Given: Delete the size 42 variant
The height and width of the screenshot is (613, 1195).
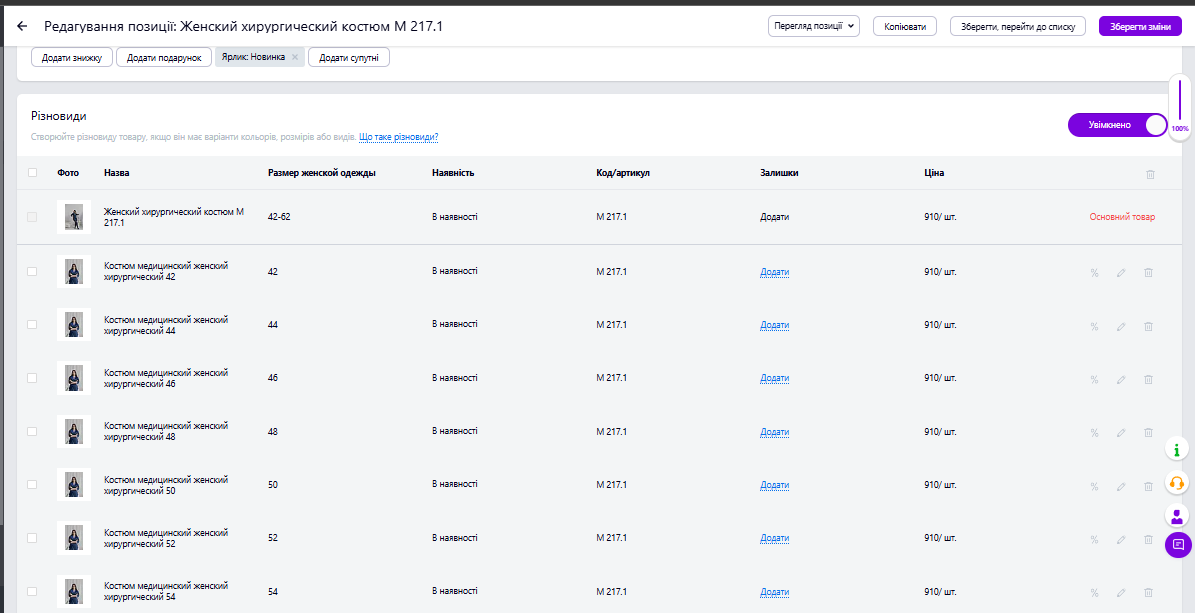Looking at the screenshot, I should tap(1148, 272).
